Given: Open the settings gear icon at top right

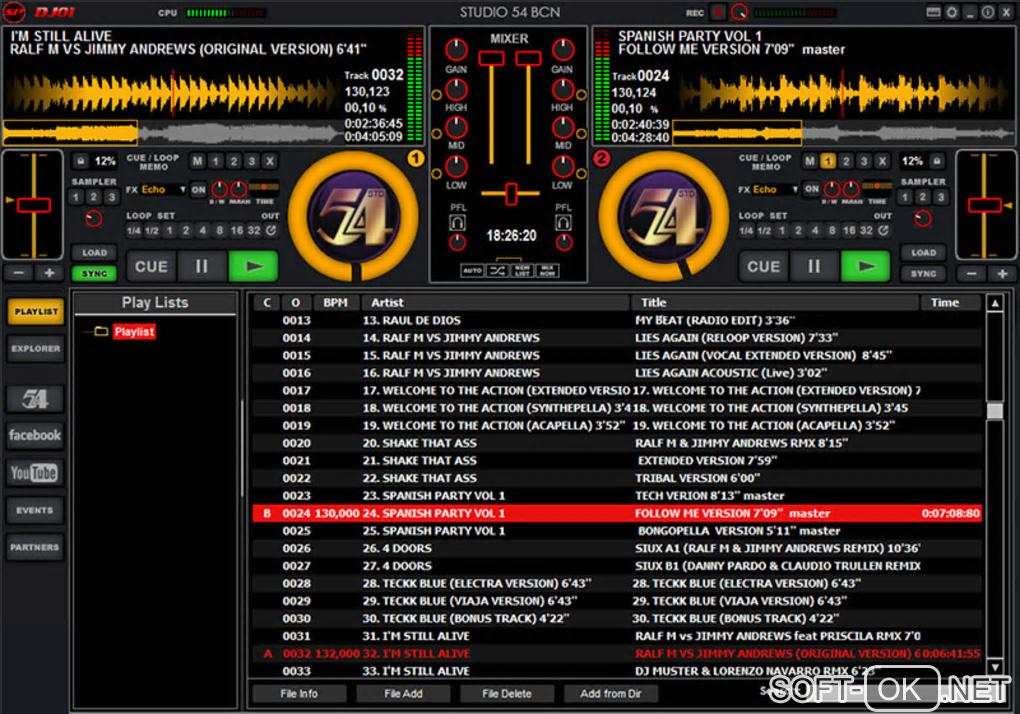Looking at the screenshot, I should pos(952,12).
